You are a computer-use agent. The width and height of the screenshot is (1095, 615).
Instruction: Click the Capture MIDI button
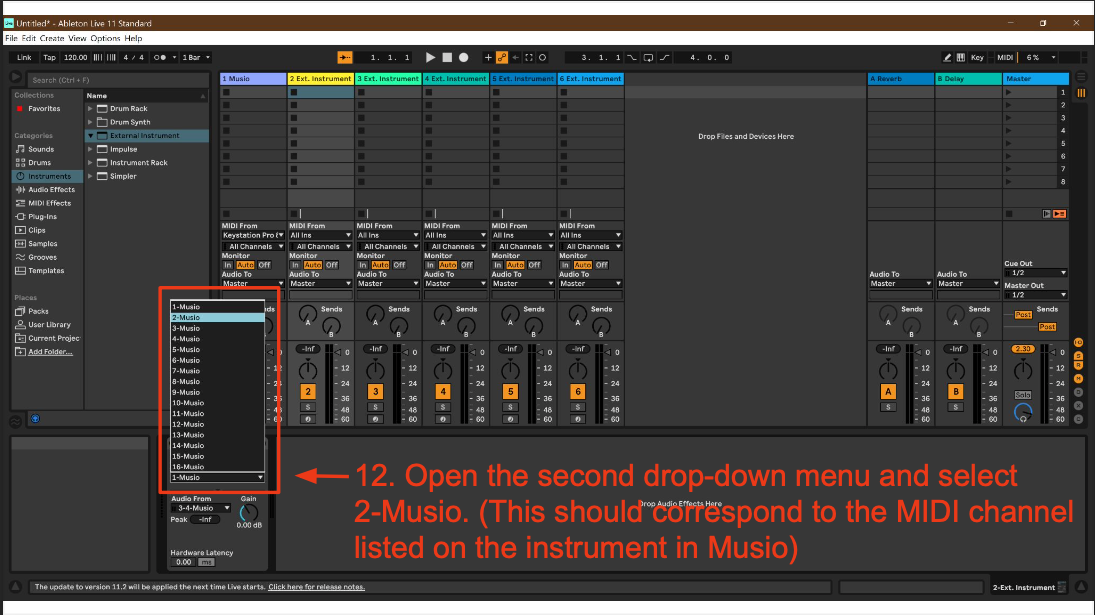529,57
